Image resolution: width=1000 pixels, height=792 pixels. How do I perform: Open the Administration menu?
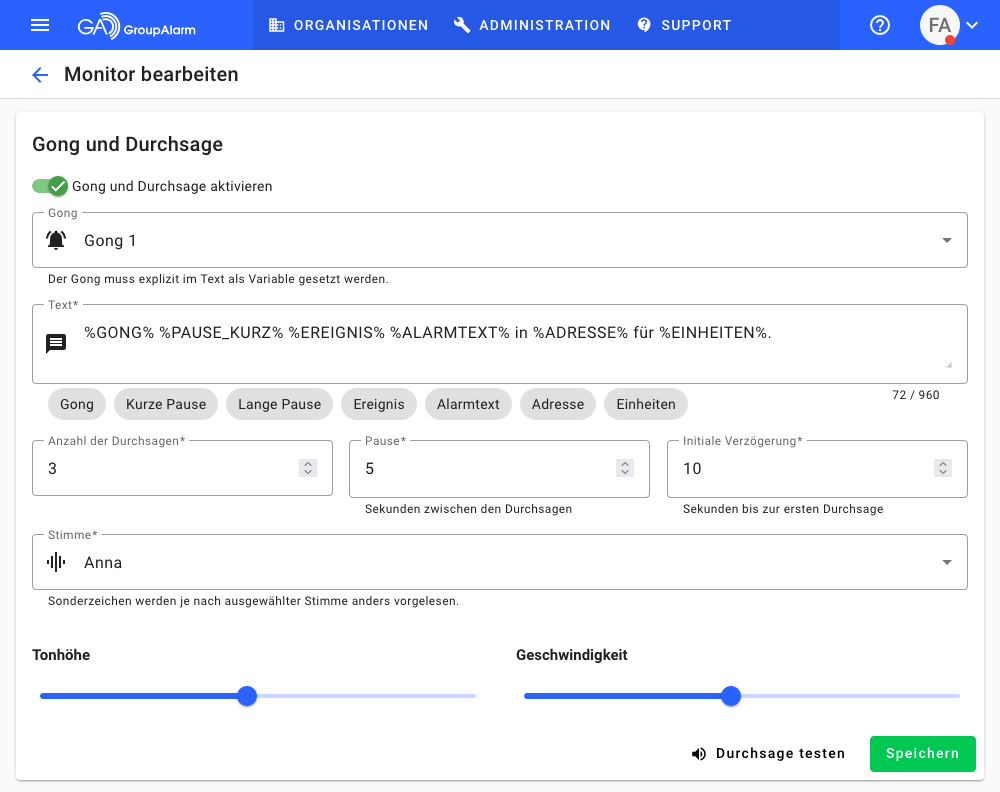[x=532, y=25]
